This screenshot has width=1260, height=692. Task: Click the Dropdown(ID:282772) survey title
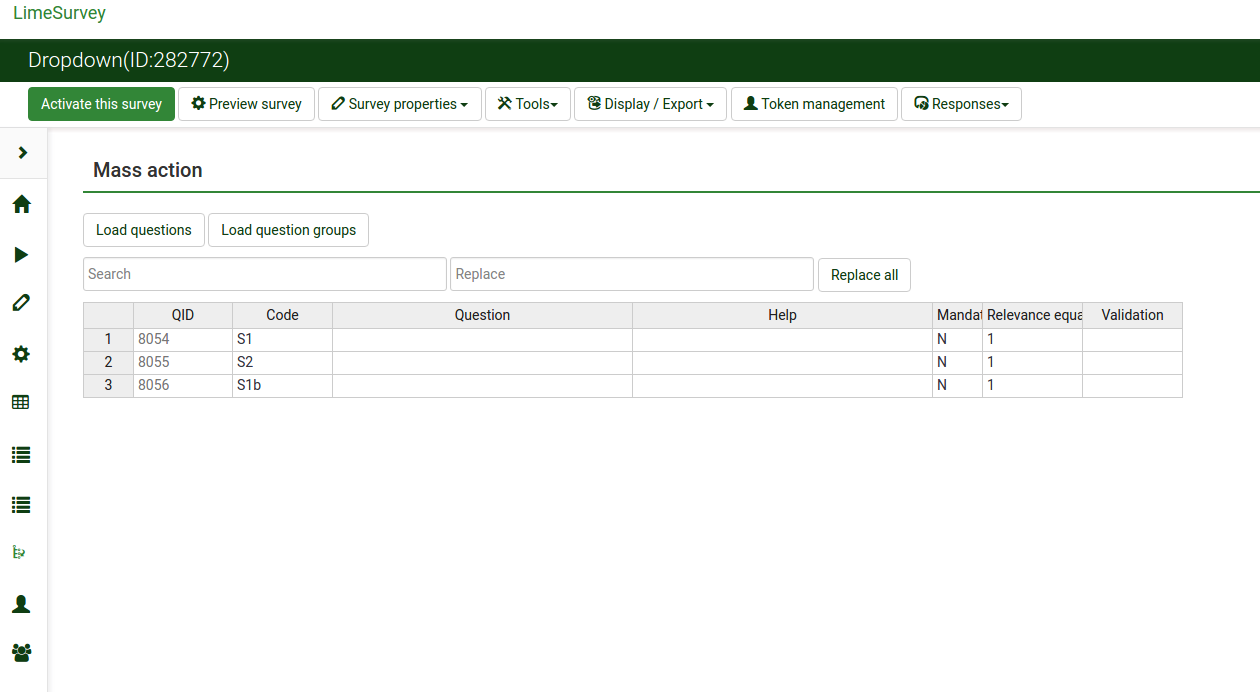129,60
